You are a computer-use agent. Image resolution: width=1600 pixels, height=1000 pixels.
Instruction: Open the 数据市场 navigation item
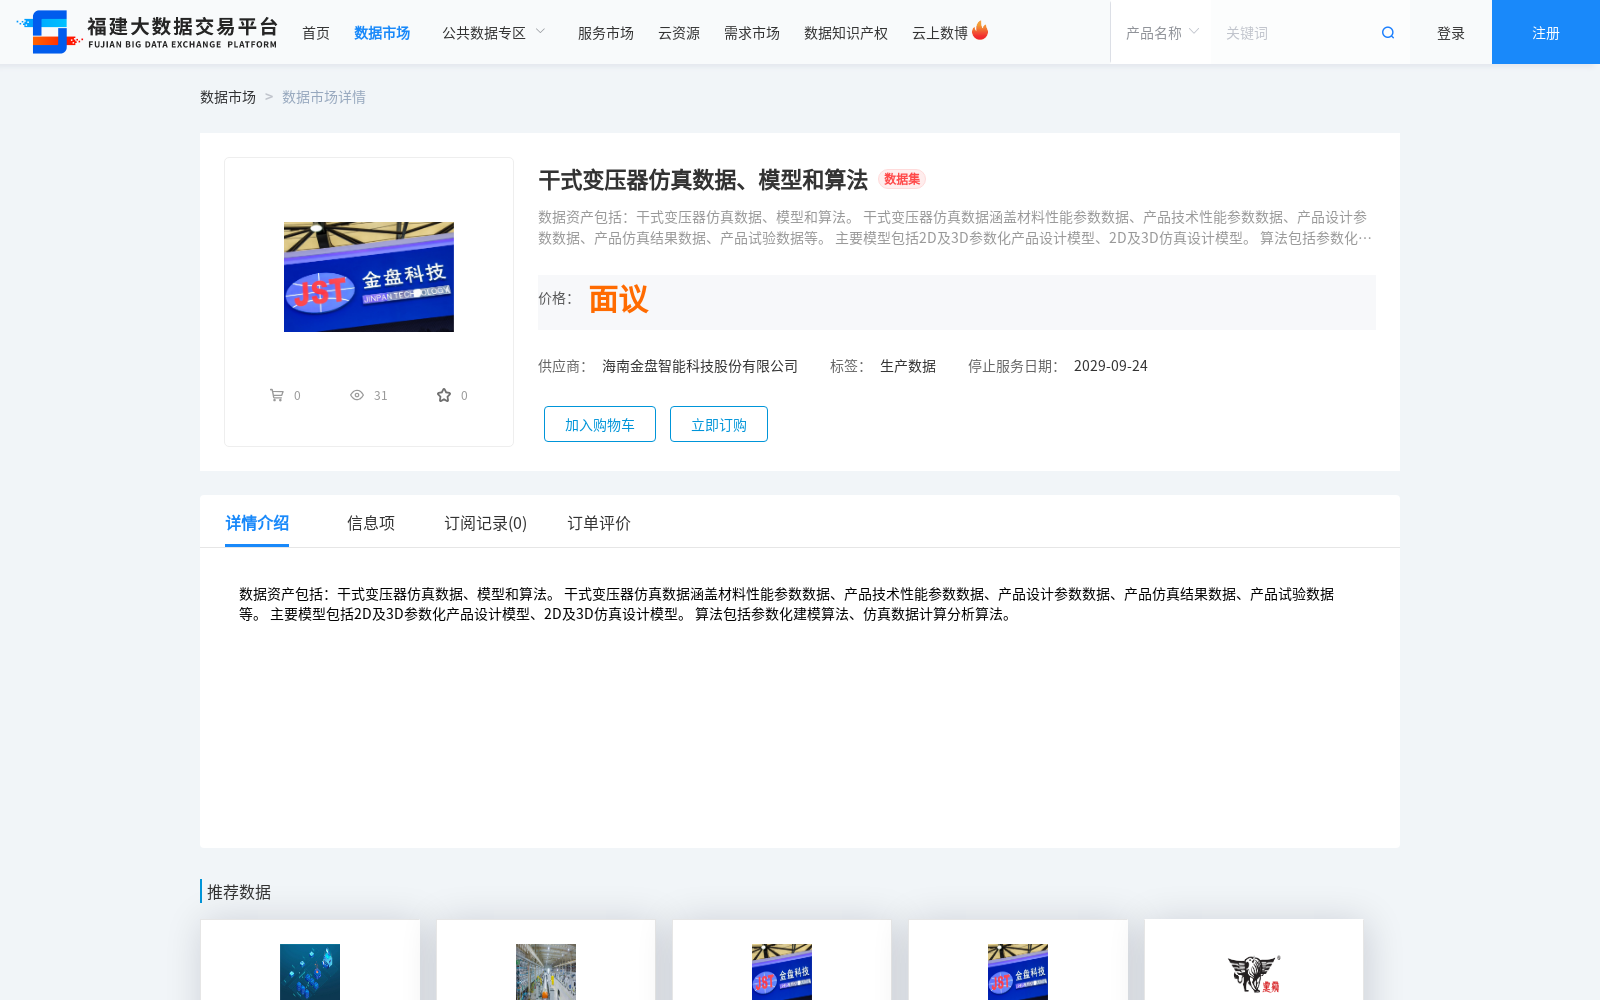coord(382,33)
